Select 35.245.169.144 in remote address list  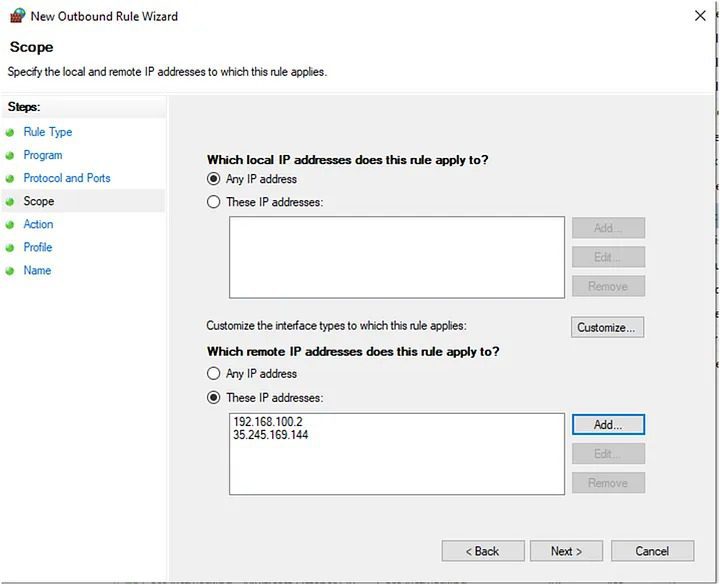pos(270,435)
